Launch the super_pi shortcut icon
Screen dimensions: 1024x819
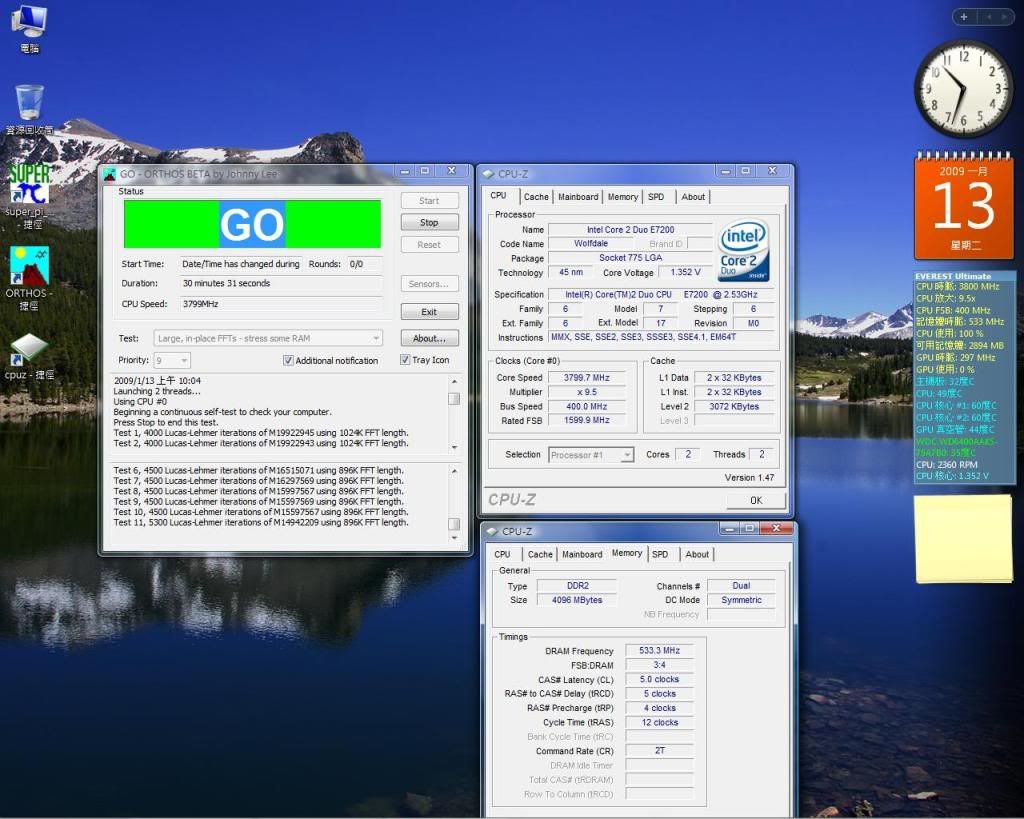point(29,196)
